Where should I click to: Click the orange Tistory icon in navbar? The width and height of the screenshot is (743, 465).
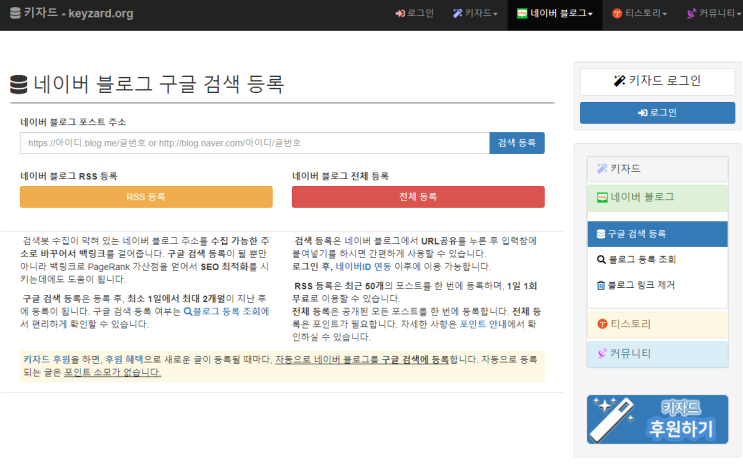(x=617, y=13)
